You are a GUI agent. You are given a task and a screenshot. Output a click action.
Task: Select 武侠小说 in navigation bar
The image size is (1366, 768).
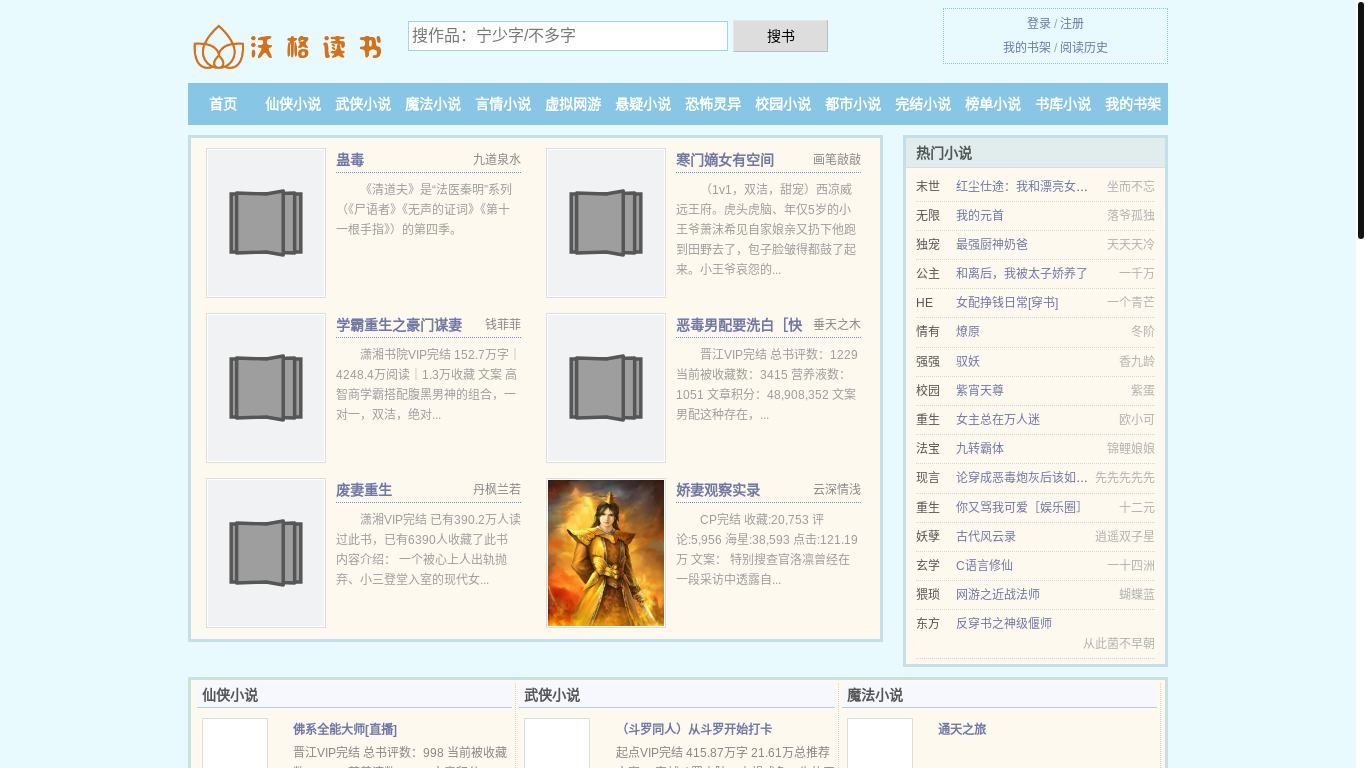point(363,104)
